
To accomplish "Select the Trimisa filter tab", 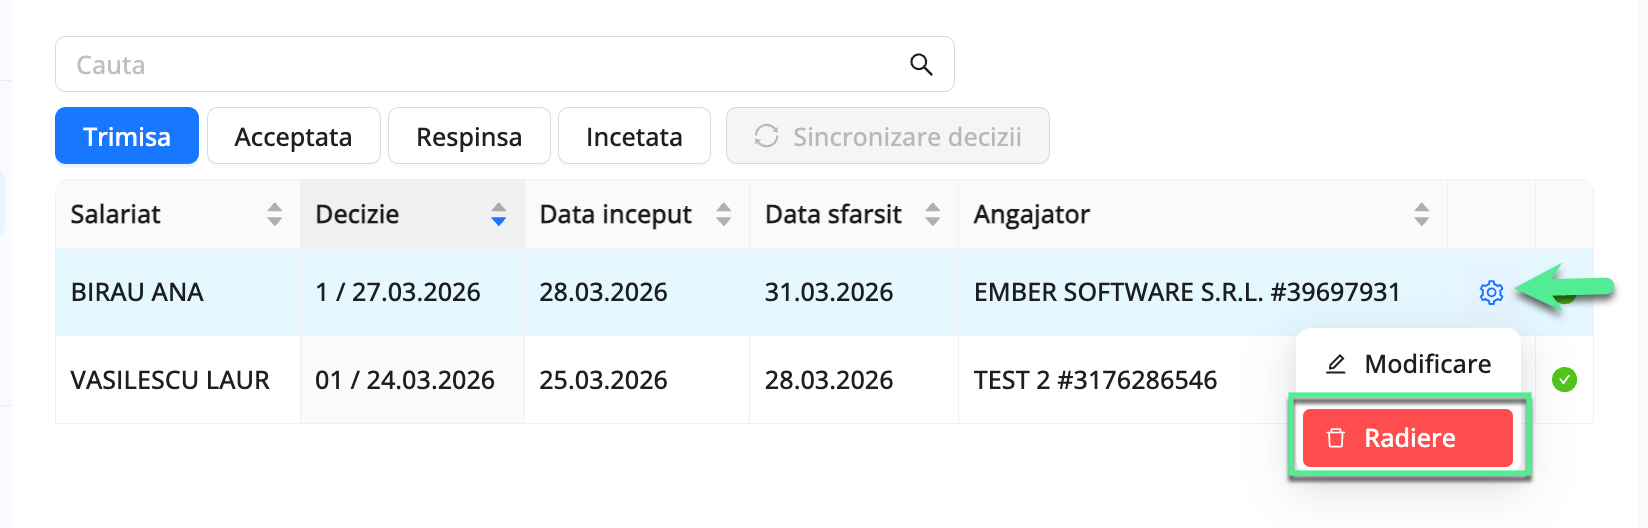I will pyautogui.click(x=127, y=136).
